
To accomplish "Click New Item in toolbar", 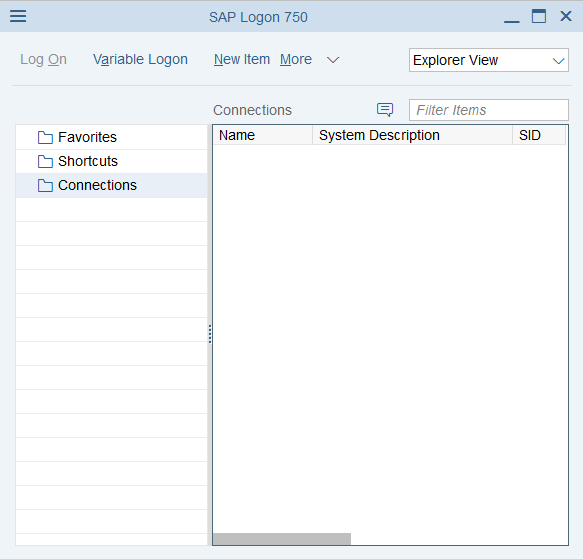I will (242, 60).
